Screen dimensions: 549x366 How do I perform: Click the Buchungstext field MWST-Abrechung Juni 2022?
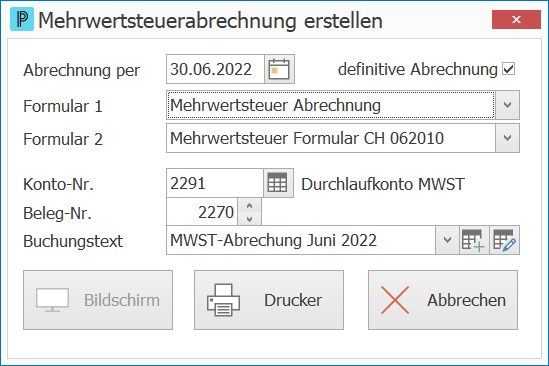pos(301,240)
